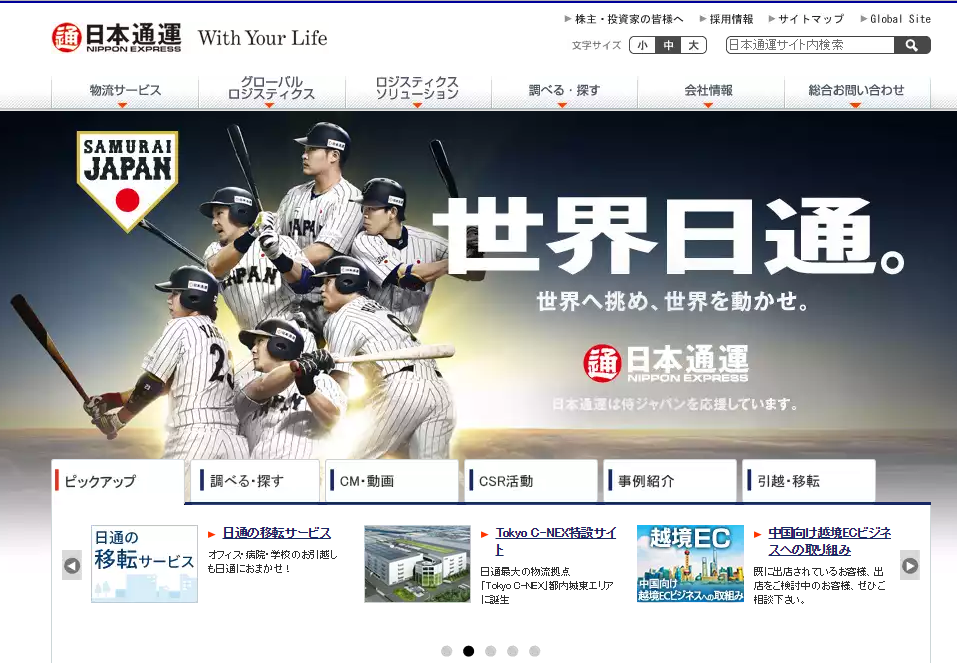Click the Nippon Express logo in header

pyautogui.click(x=117, y=38)
